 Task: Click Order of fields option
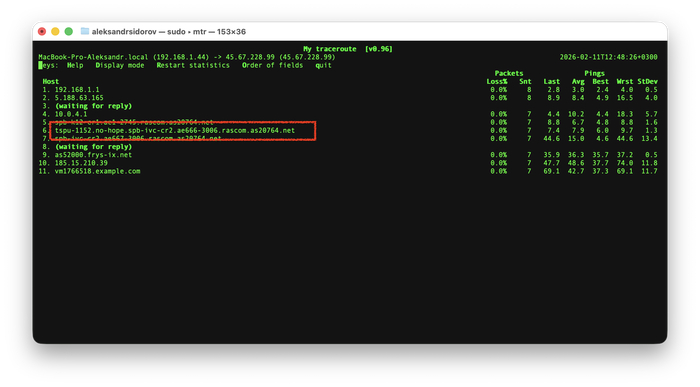[x=272, y=65]
